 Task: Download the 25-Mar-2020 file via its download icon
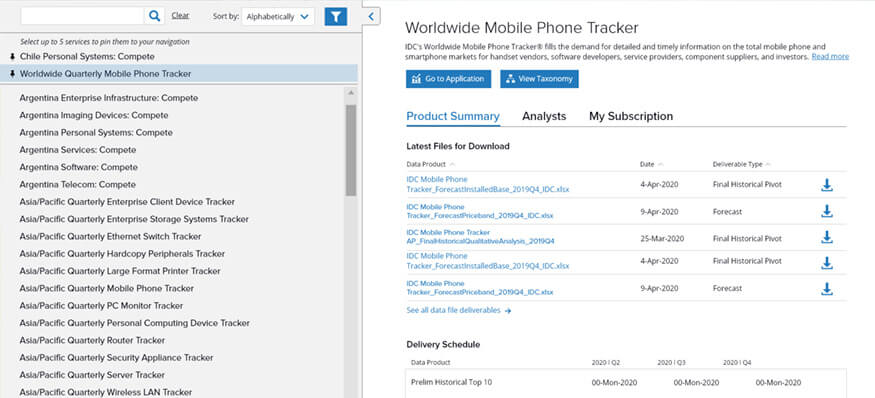point(826,238)
